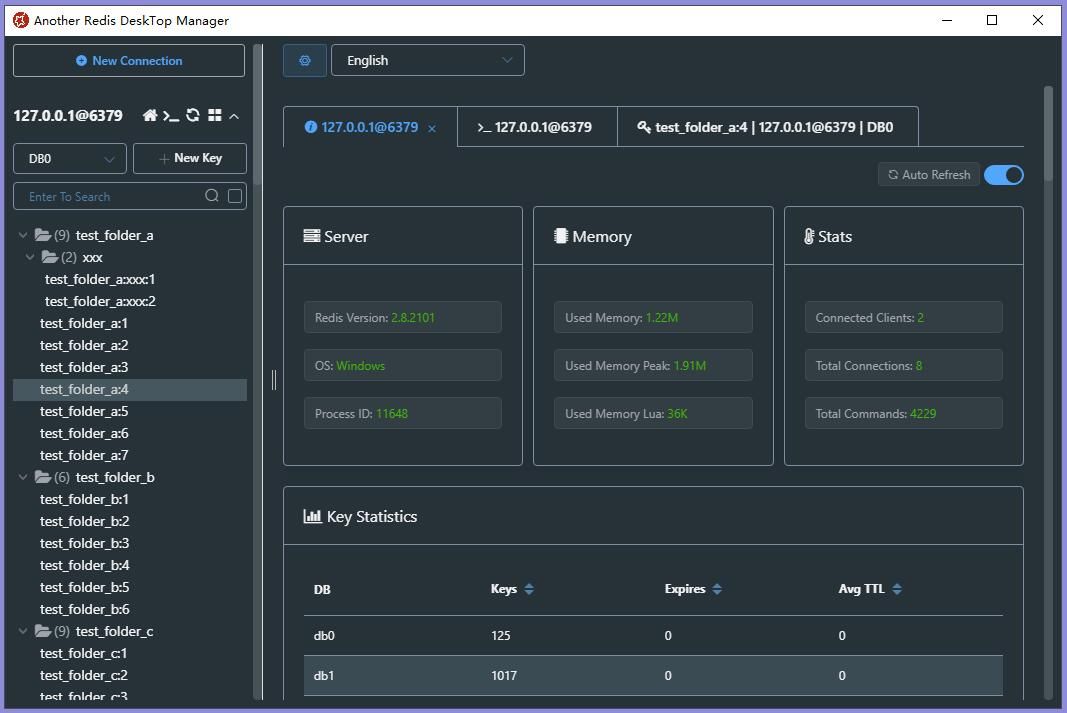Enable the Auto Refresh toggle switch
Viewport: 1067px width, 713px height.
pos(1003,175)
